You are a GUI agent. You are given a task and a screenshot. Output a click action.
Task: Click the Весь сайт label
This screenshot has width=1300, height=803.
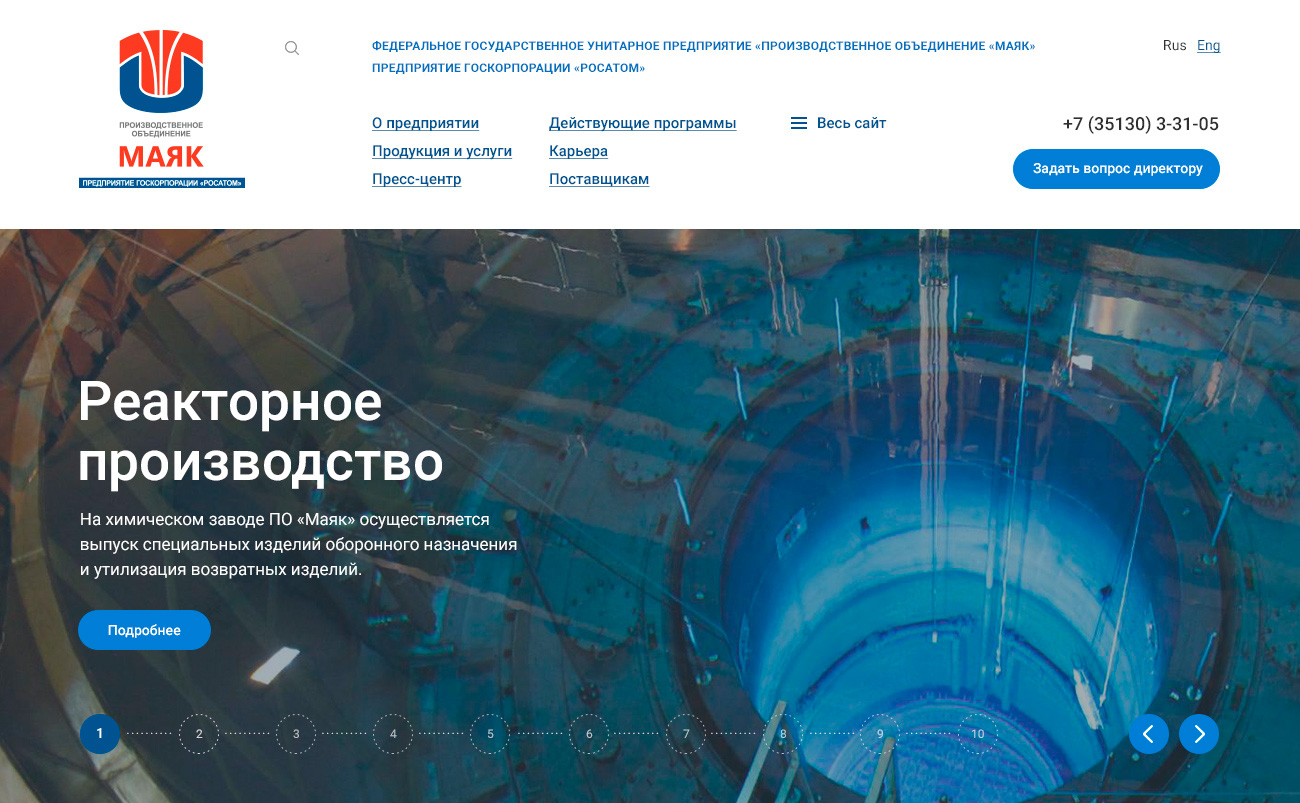click(851, 123)
